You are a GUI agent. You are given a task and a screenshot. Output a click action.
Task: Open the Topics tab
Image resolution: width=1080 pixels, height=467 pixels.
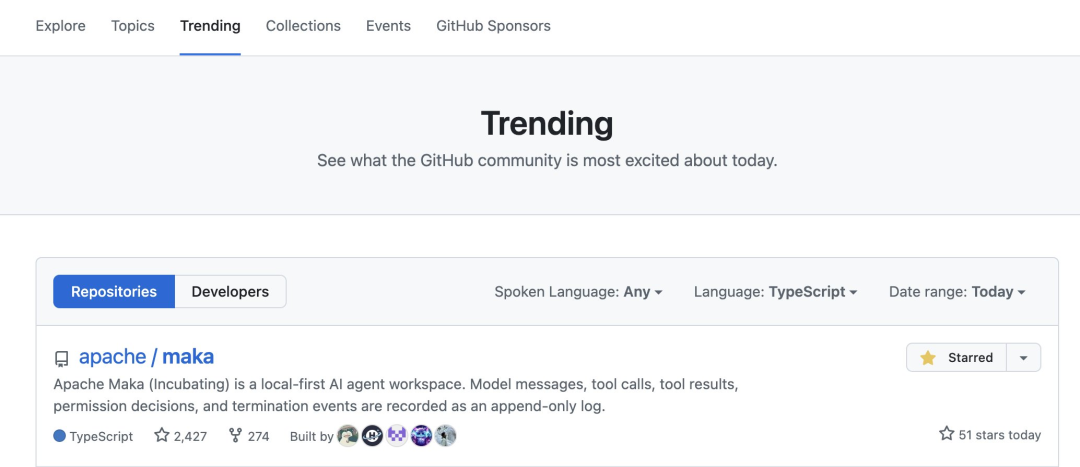coord(133,26)
